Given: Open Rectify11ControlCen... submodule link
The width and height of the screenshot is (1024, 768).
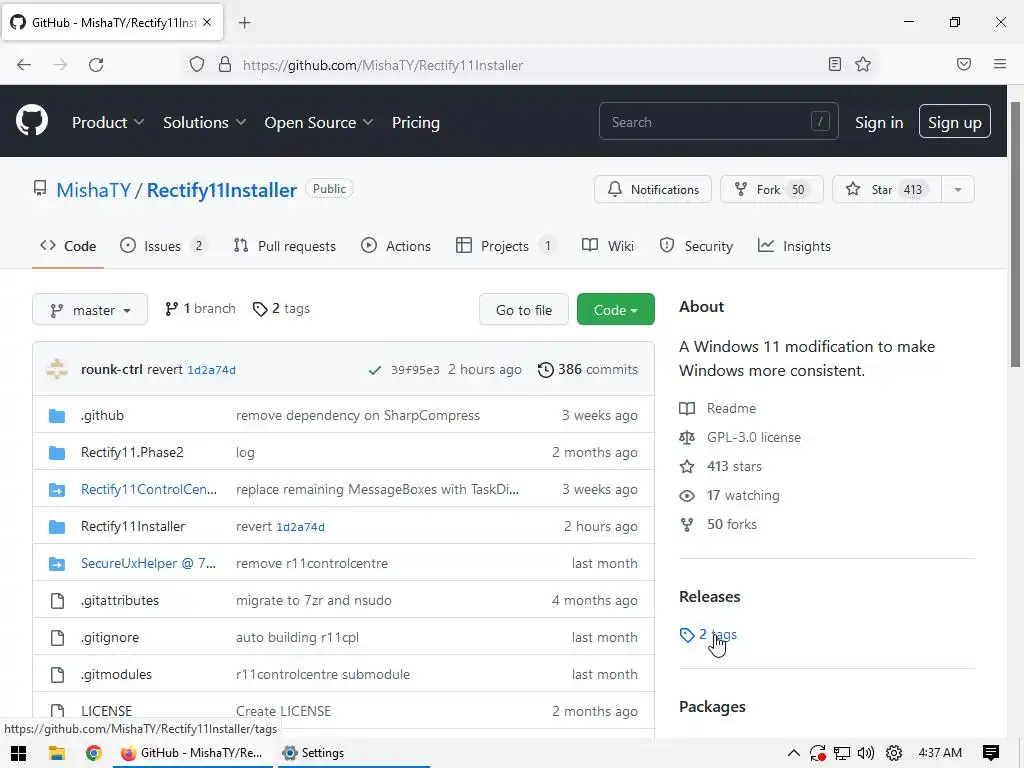Looking at the screenshot, I should click(149, 489).
